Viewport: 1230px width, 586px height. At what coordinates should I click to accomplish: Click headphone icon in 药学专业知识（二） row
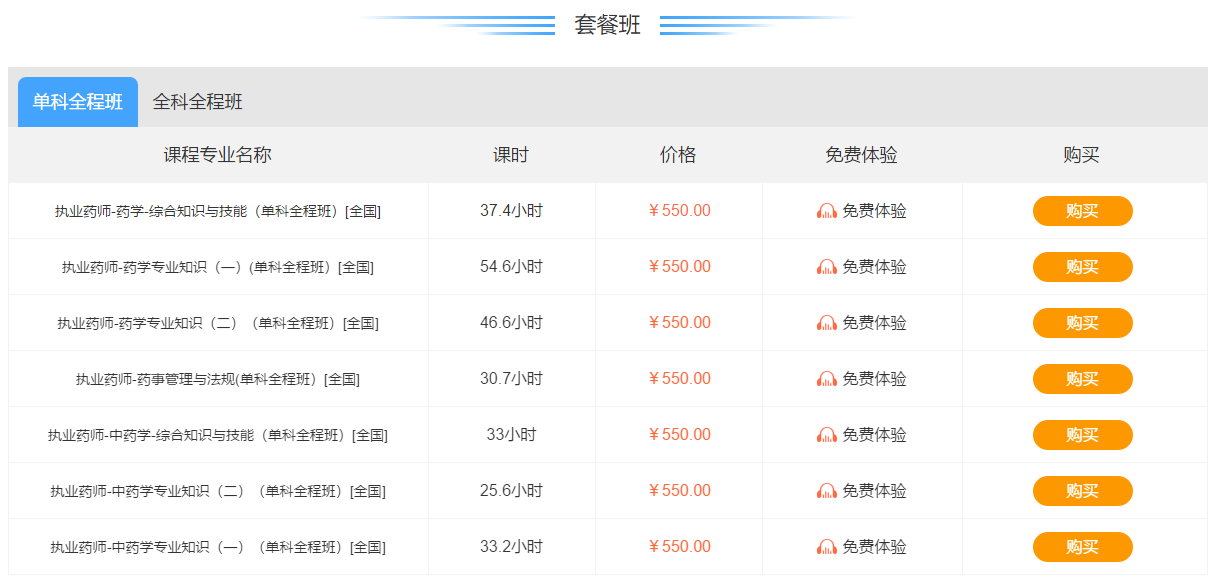tap(827, 323)
